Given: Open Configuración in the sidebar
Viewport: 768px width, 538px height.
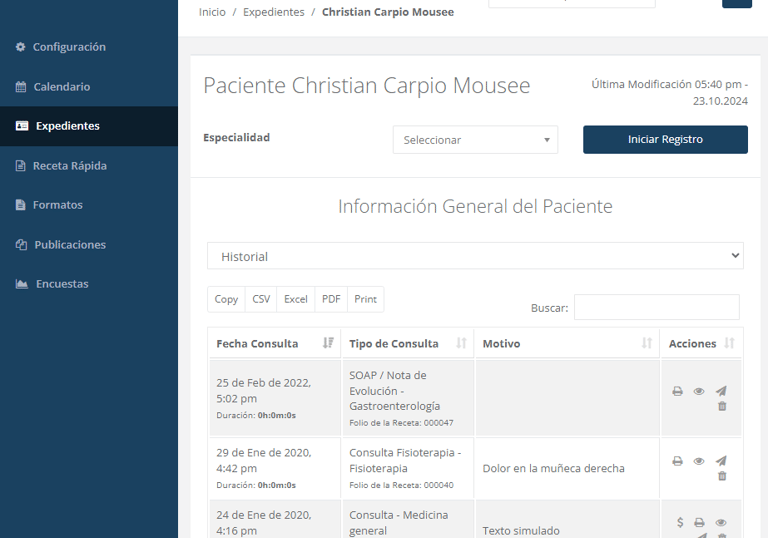Looking at the screenshot, I should coord(89,47).
